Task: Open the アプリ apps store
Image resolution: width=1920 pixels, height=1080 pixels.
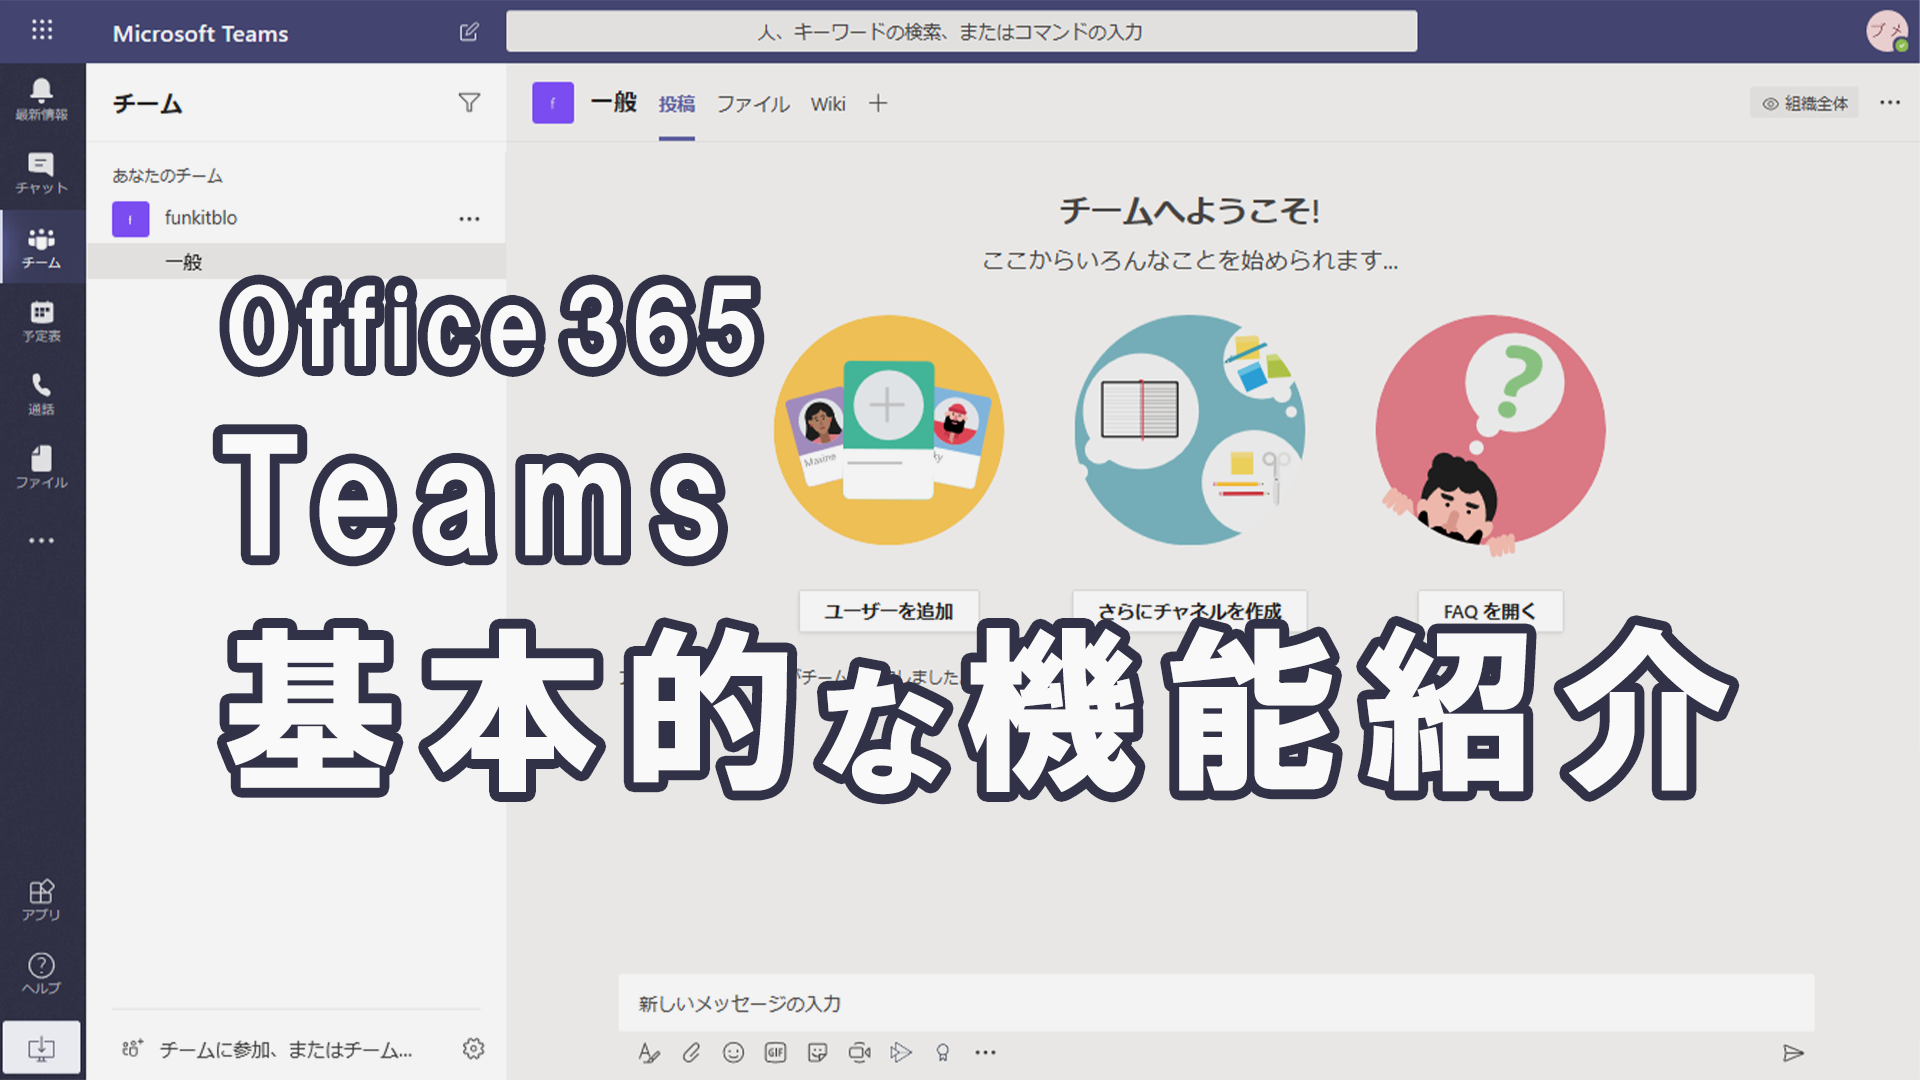Action: (x=41, y=900)
